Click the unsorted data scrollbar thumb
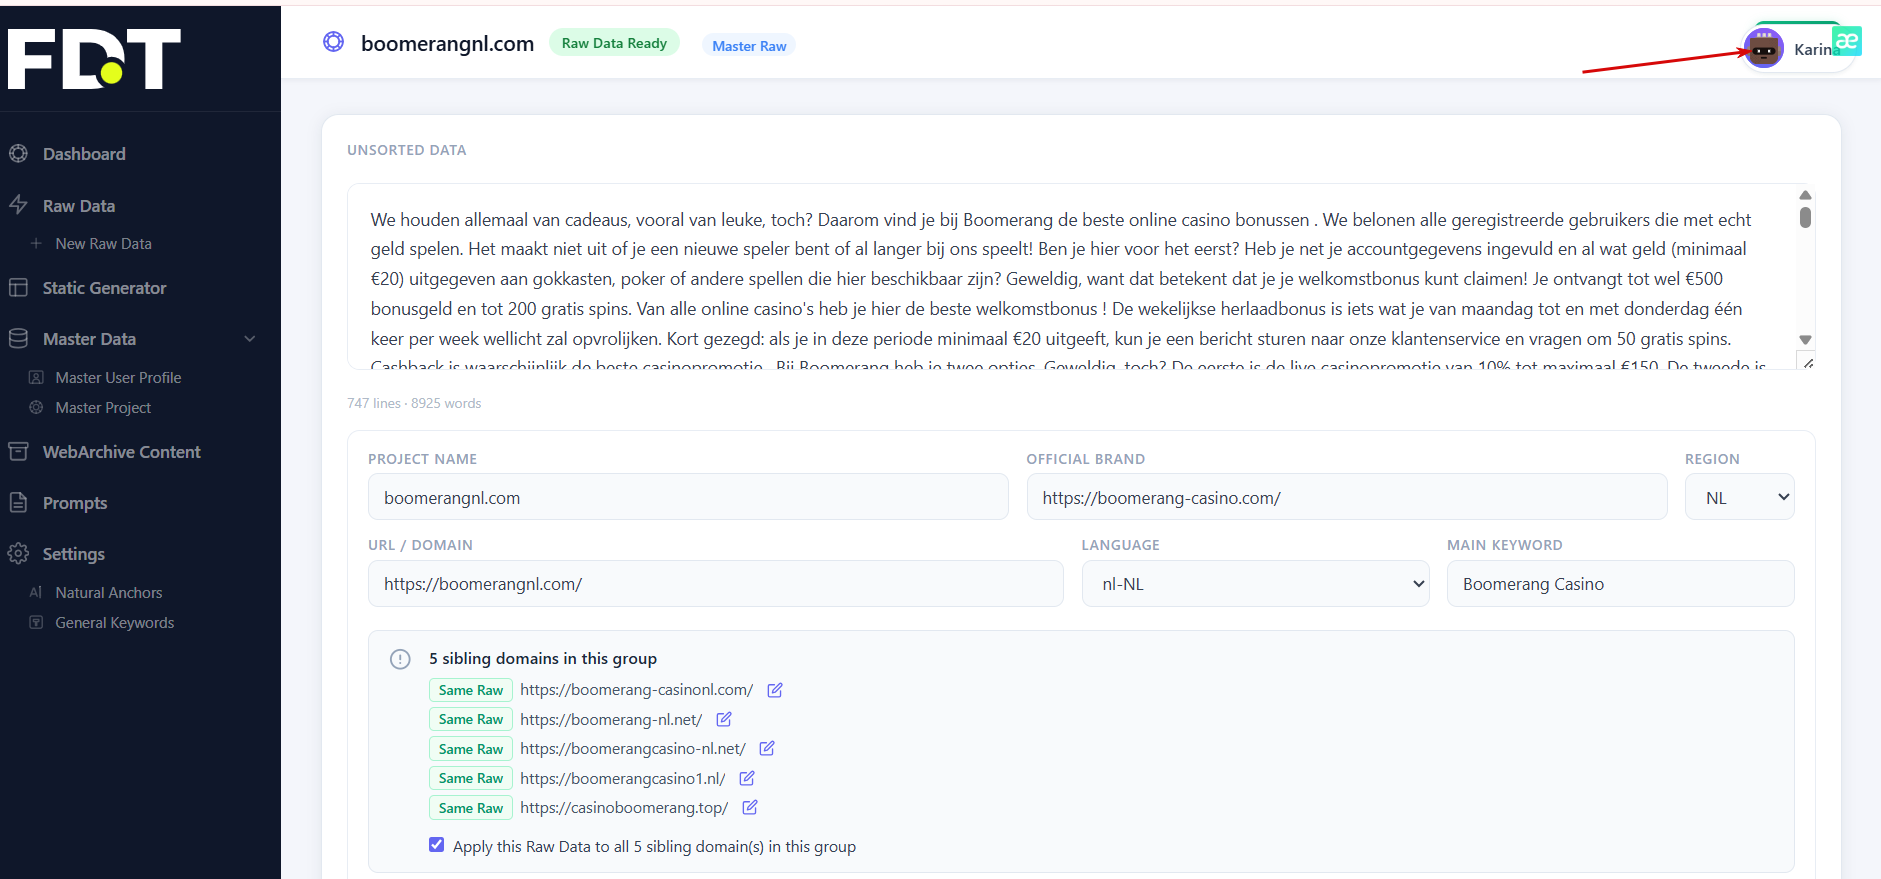 (x=1805, y=217)
